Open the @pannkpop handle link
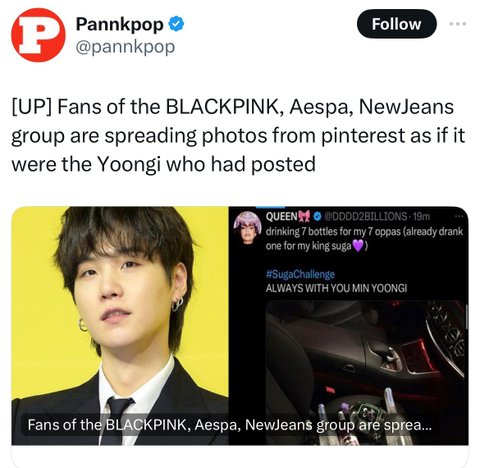The height and width of the screenshot is (468, 480). coord(125,47)
